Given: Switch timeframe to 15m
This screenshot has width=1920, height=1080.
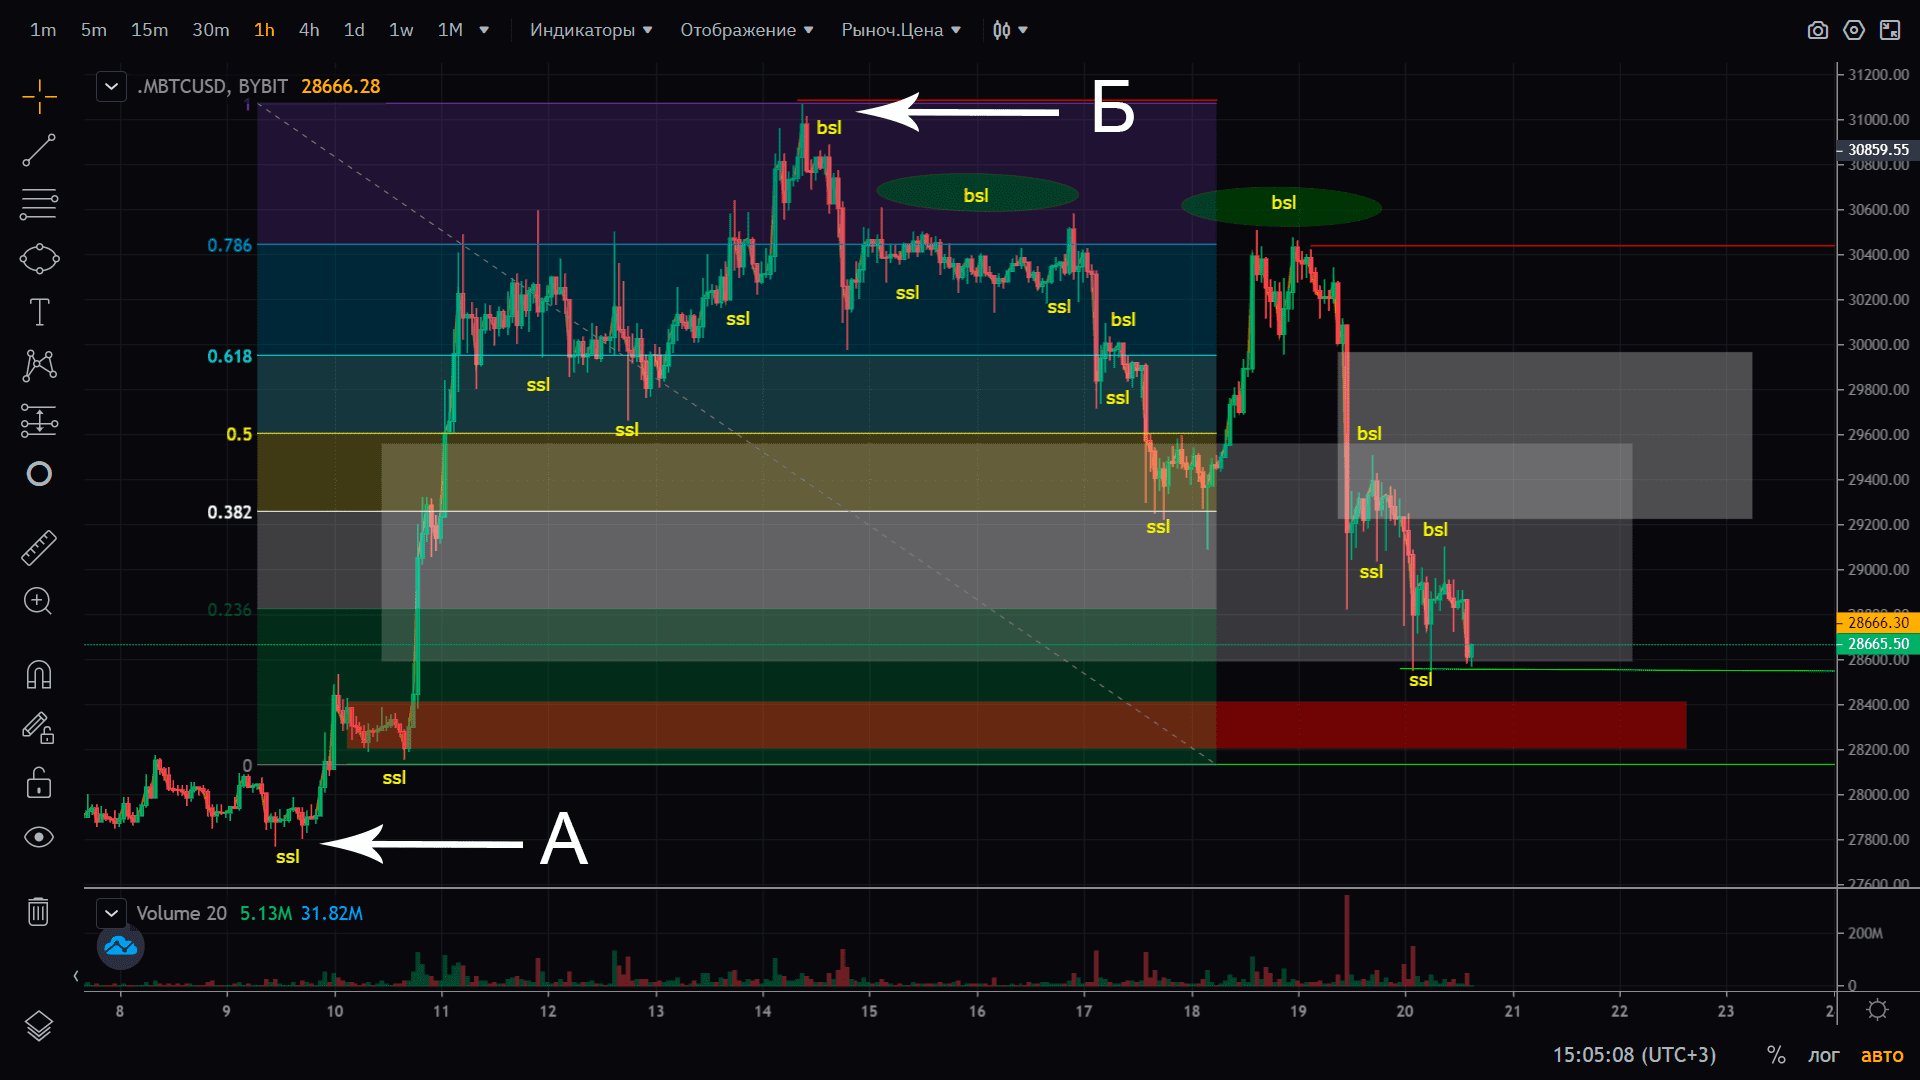Looking at the screenshot, I should [149, 30].
